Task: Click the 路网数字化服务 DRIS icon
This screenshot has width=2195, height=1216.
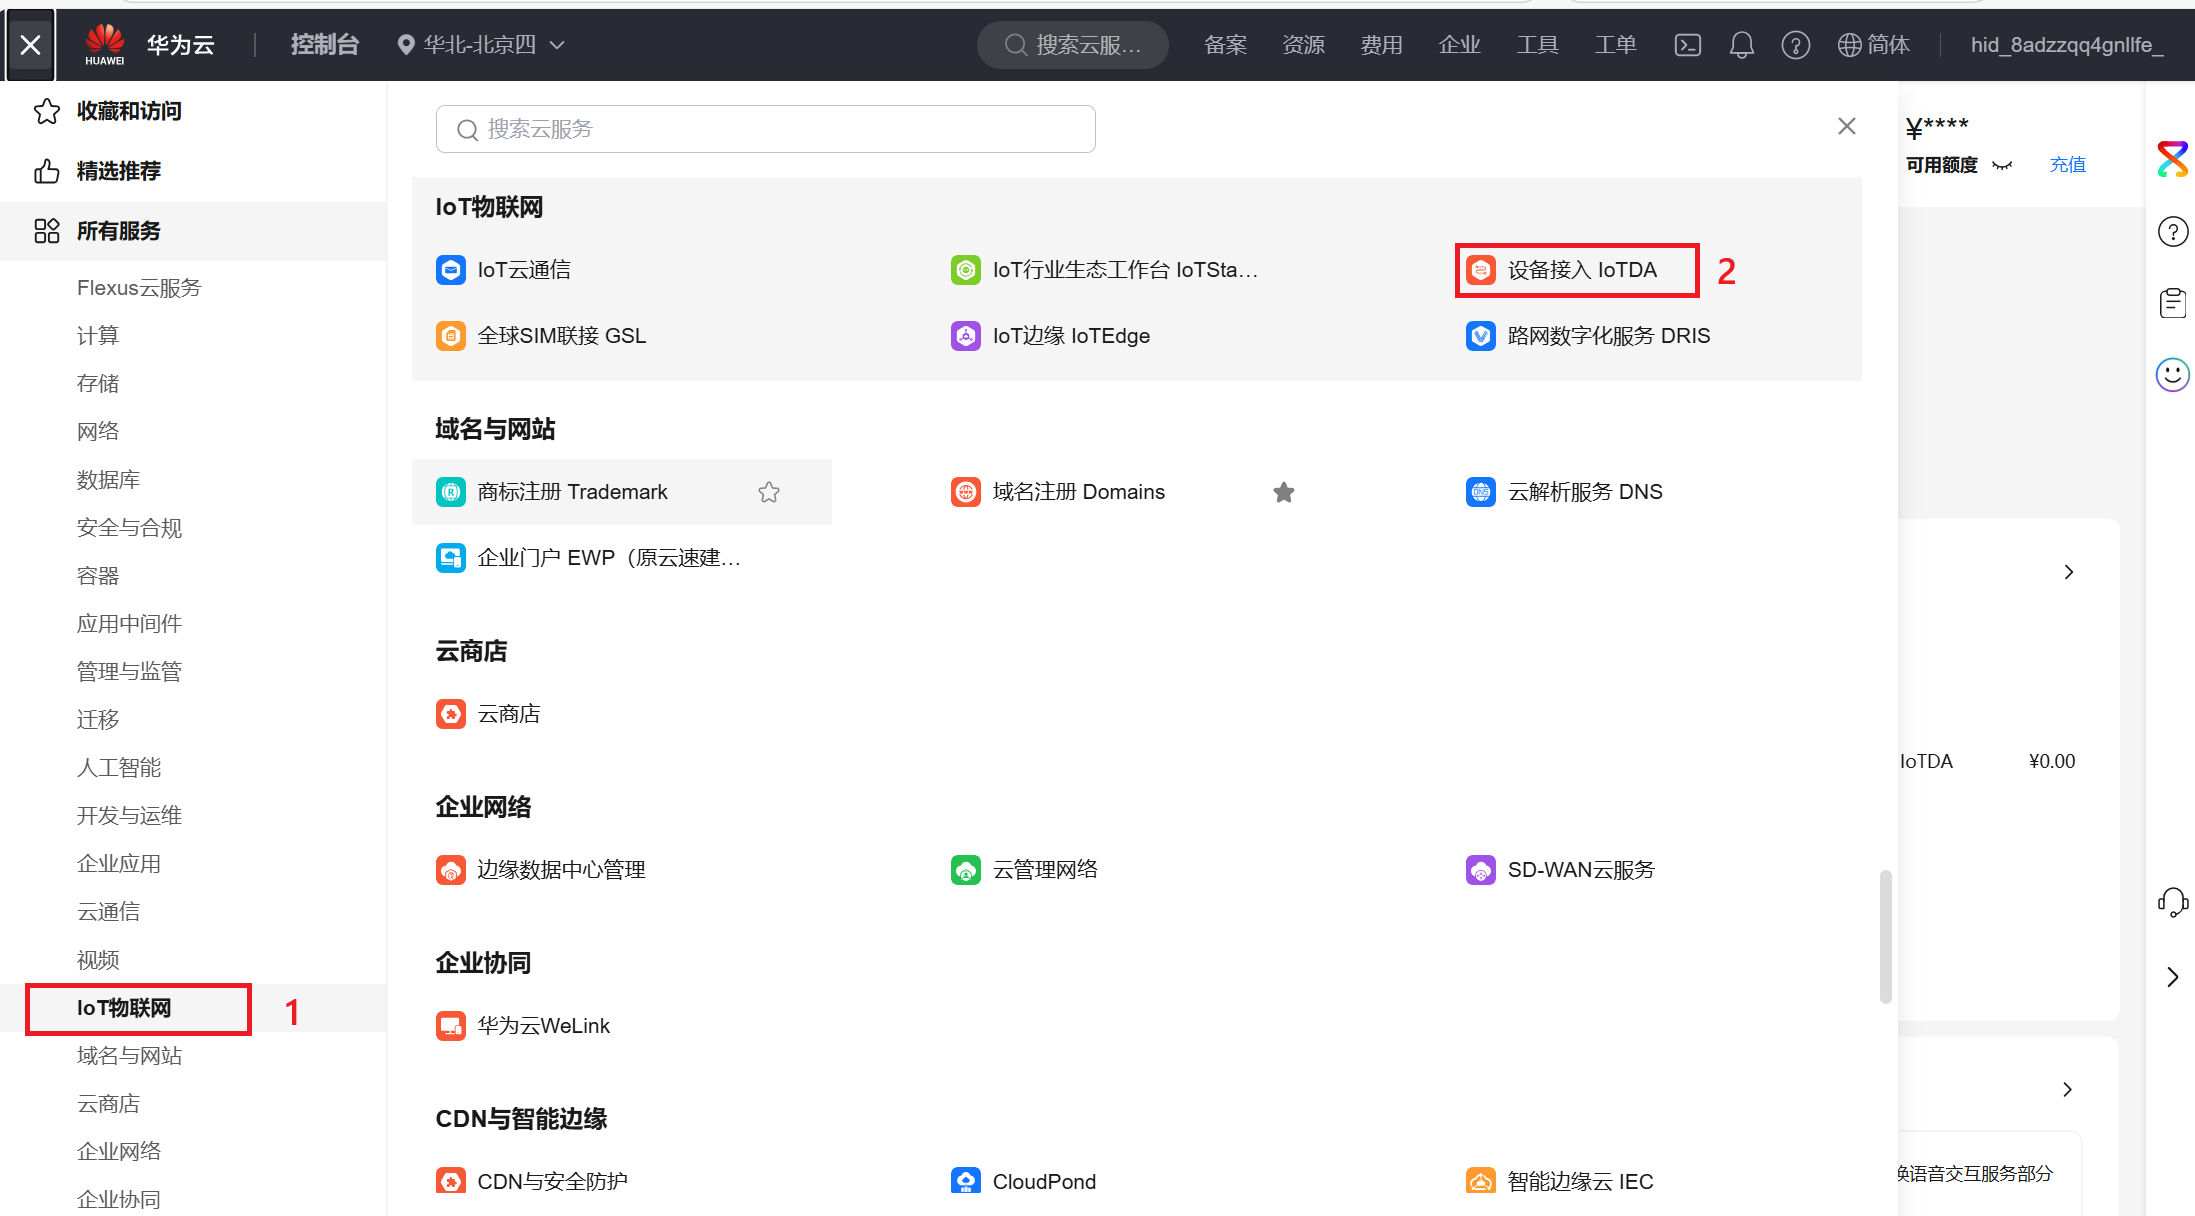Action: (1481, 336)
